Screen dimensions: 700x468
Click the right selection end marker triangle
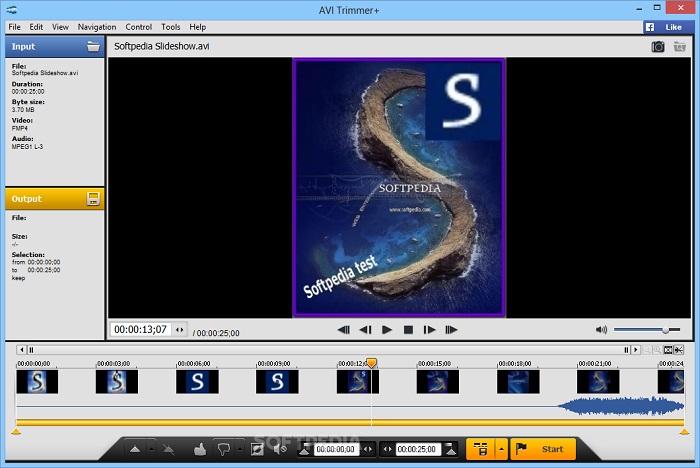coord(684,432)
